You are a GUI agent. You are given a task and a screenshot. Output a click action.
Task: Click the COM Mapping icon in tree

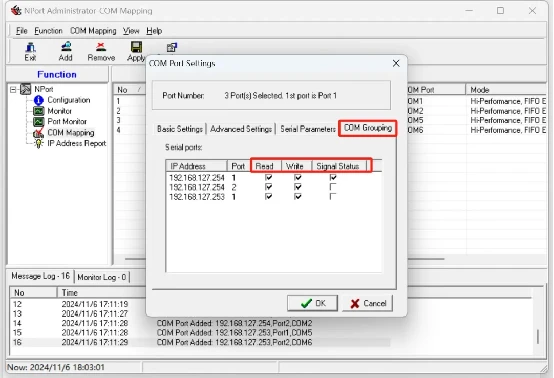tap(39, 133)
